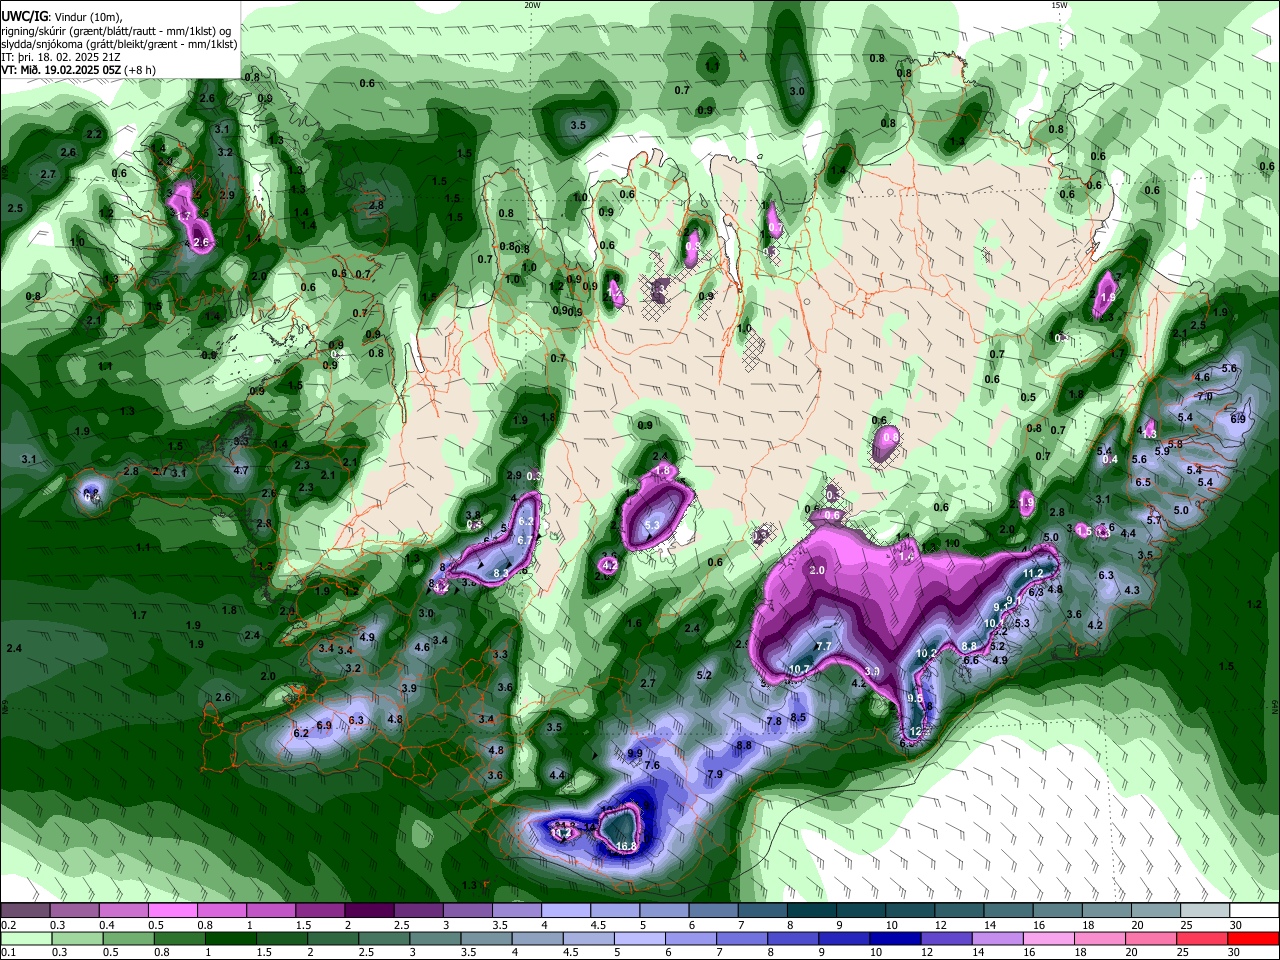Click the 0.1 label in lower legend row

pos(8,952)
